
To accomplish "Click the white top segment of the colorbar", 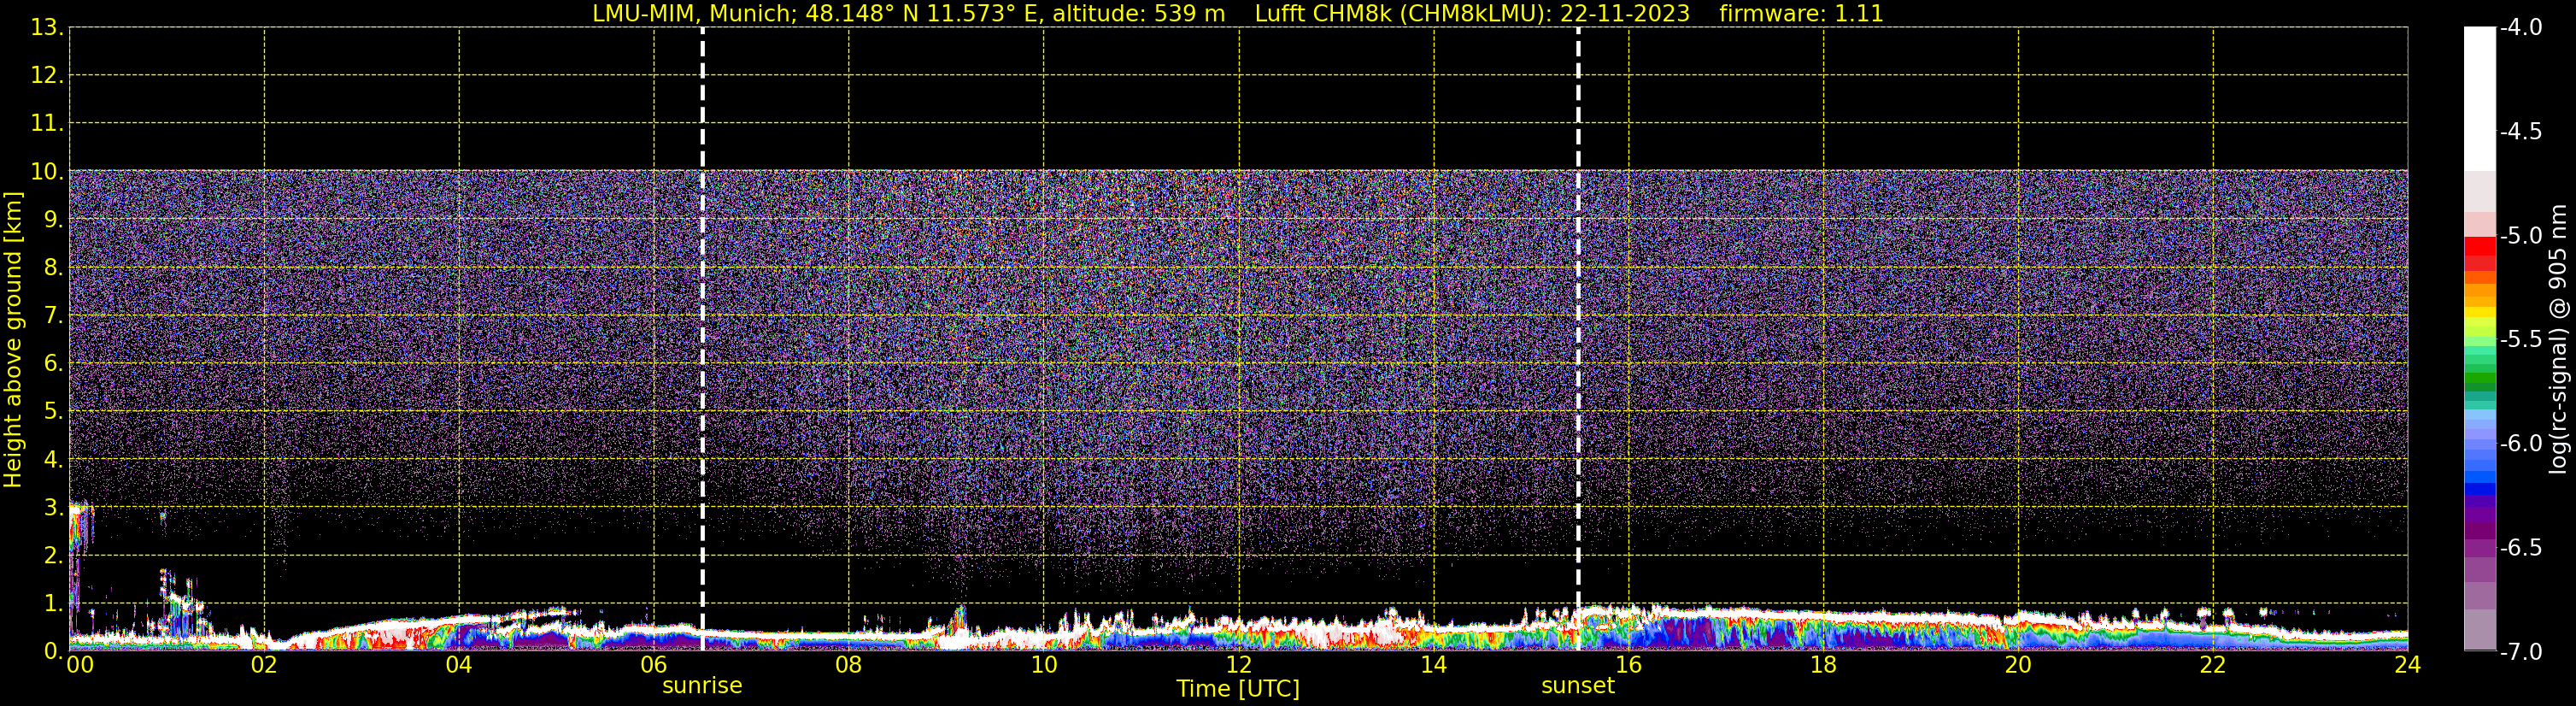I will point(2480,98).
